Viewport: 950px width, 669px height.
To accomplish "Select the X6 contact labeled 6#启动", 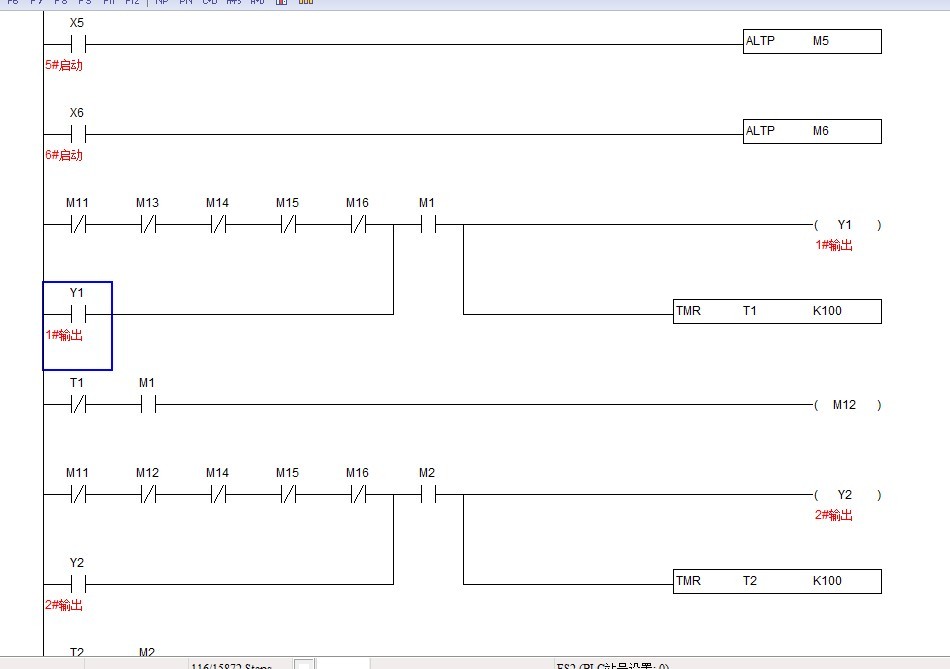I will pyautogui.click(x=77, y=134).
